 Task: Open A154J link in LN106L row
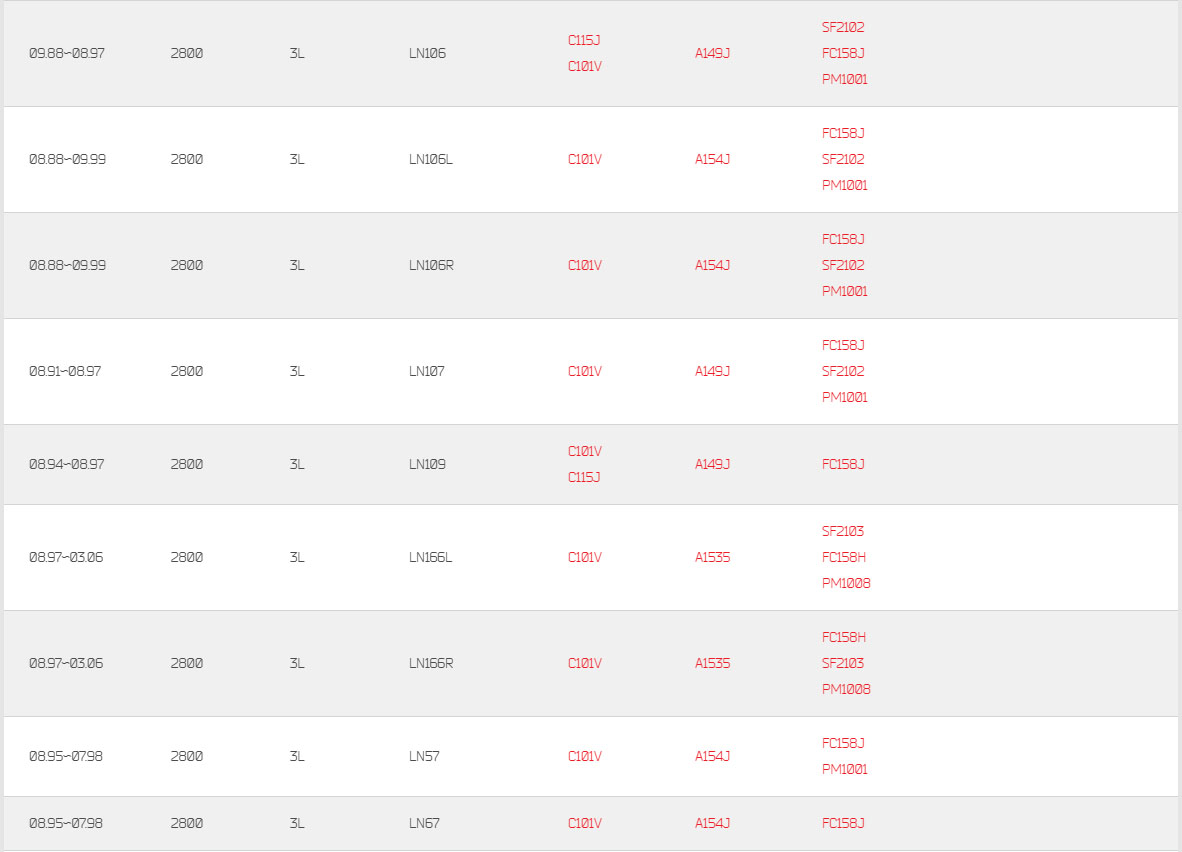[712, 159]
